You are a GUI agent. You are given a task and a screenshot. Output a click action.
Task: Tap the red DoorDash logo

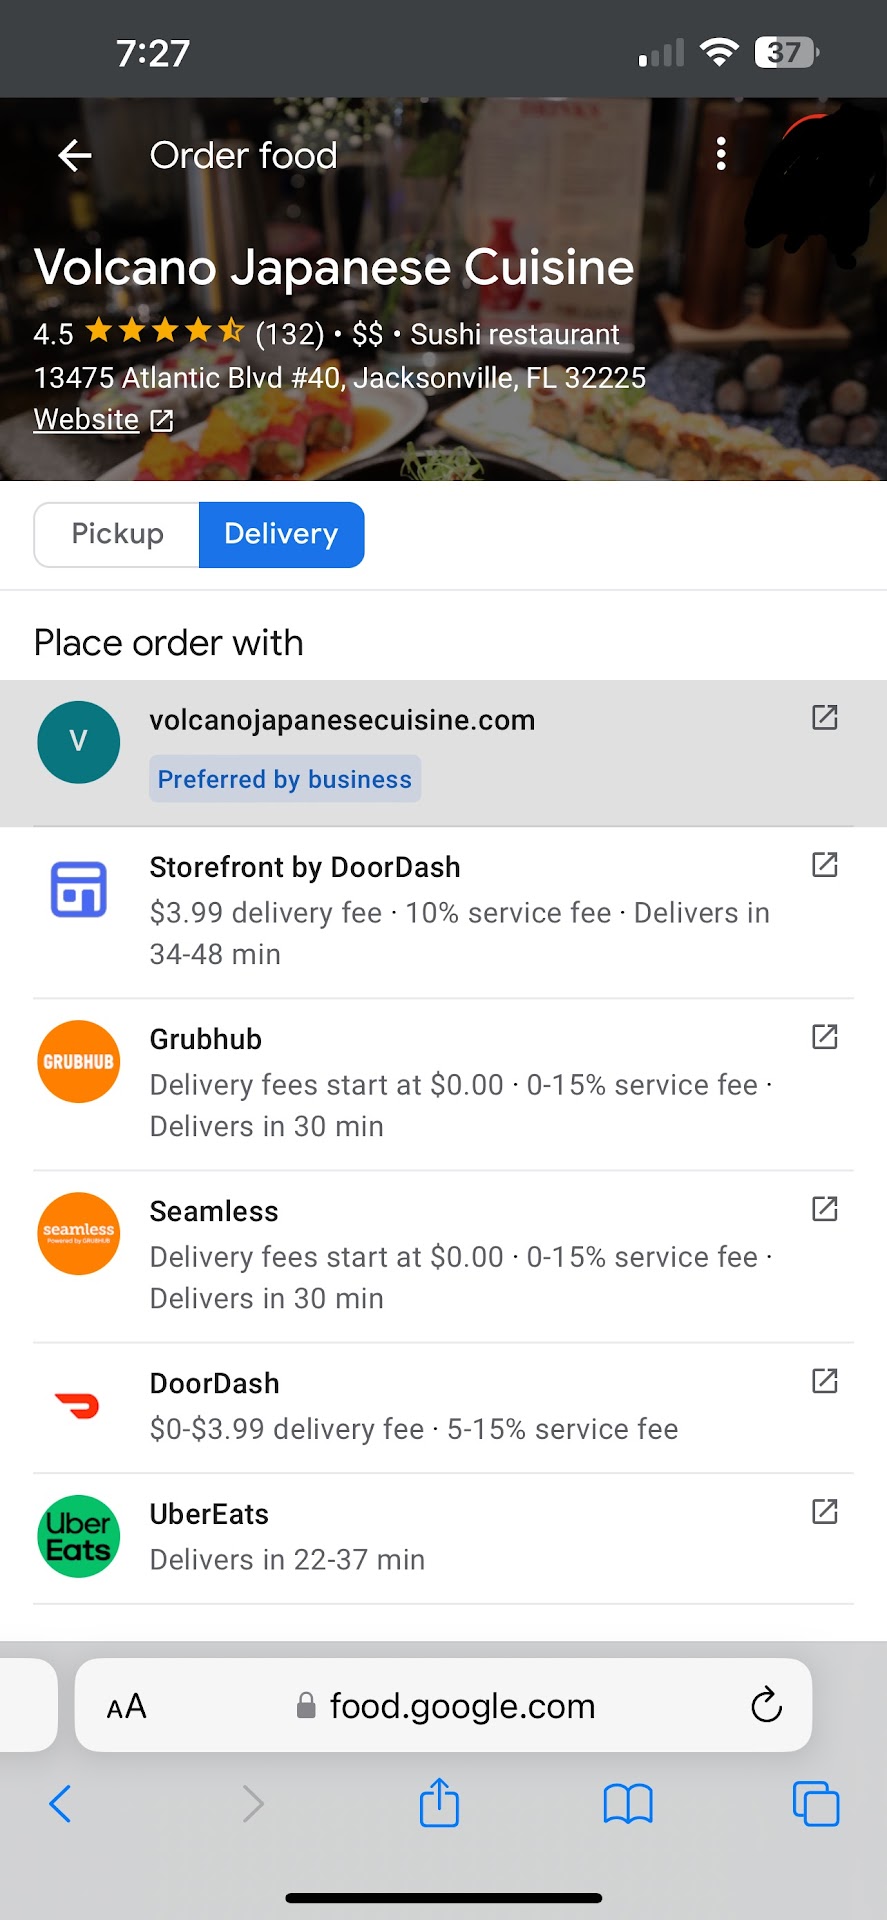[78, 1406]
